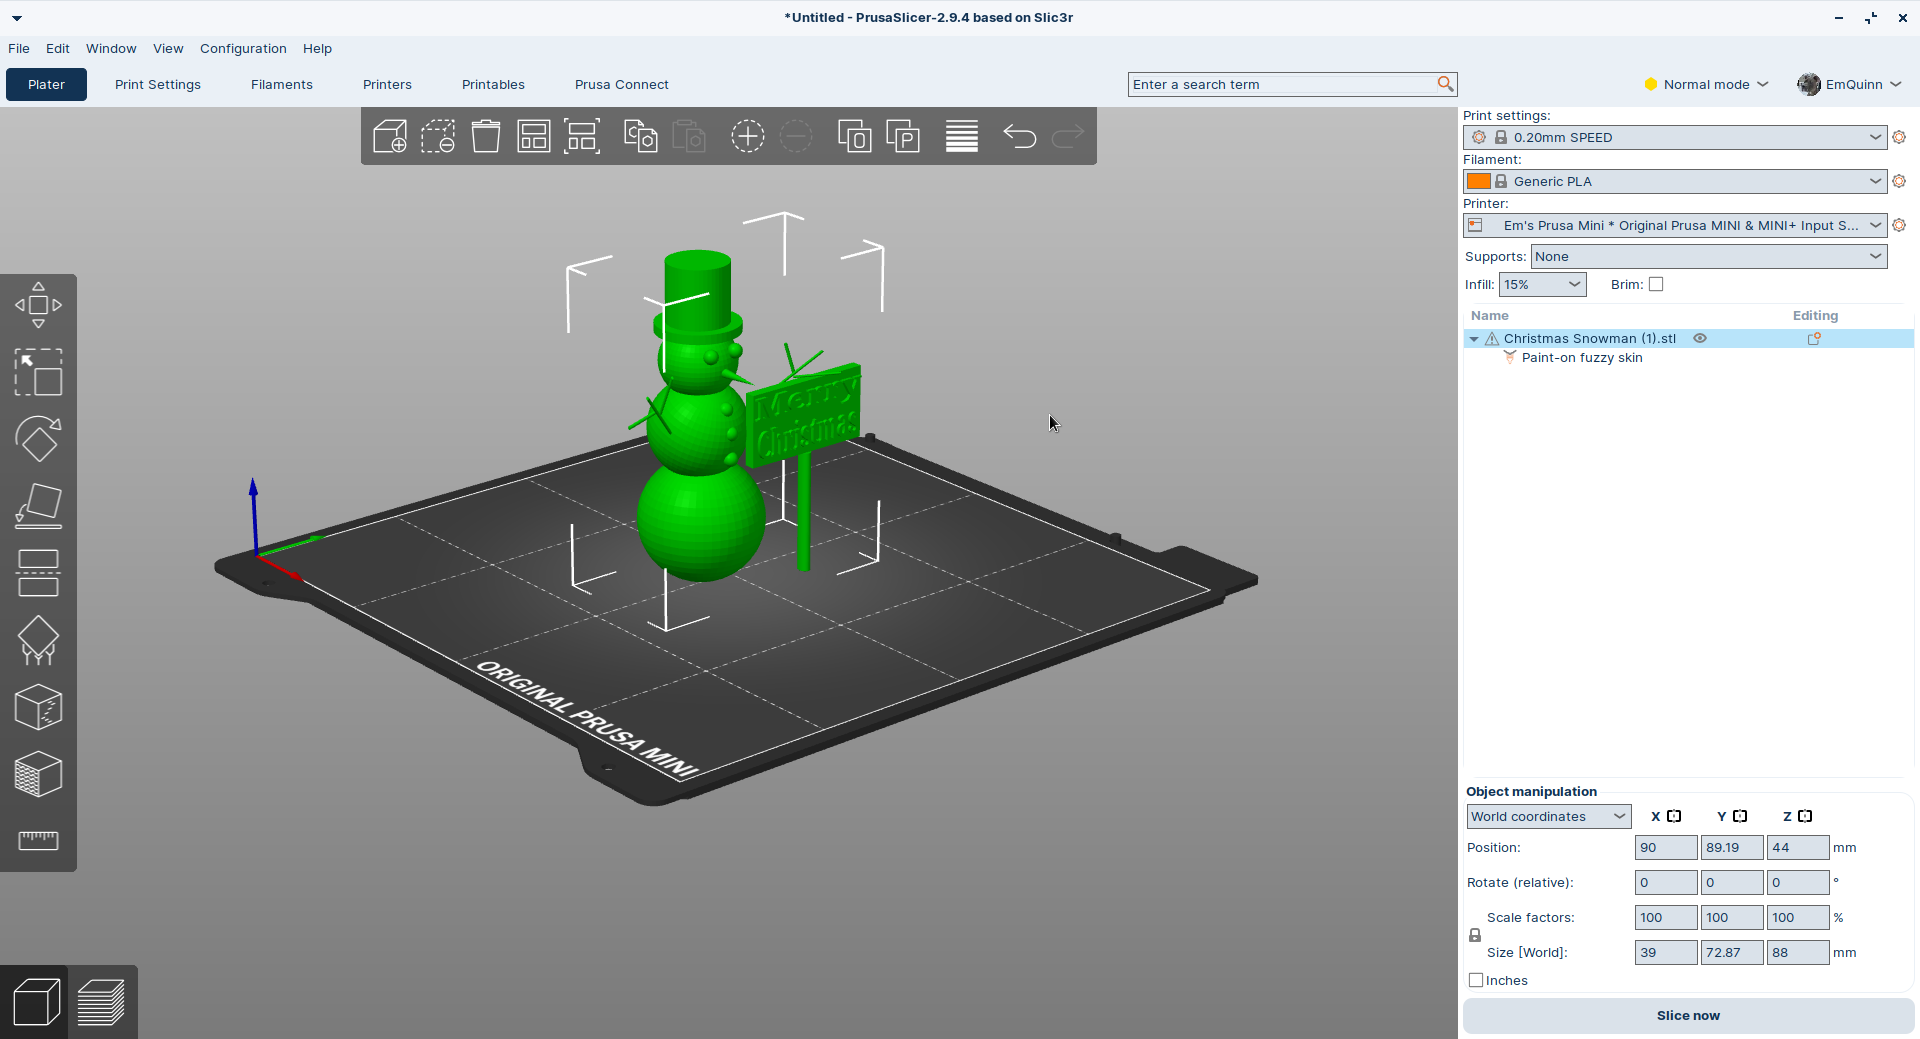This screenshot has width=1920, height=1039.
Task: Toggle the Z axis mirror button
Action: click(1805, 816)
